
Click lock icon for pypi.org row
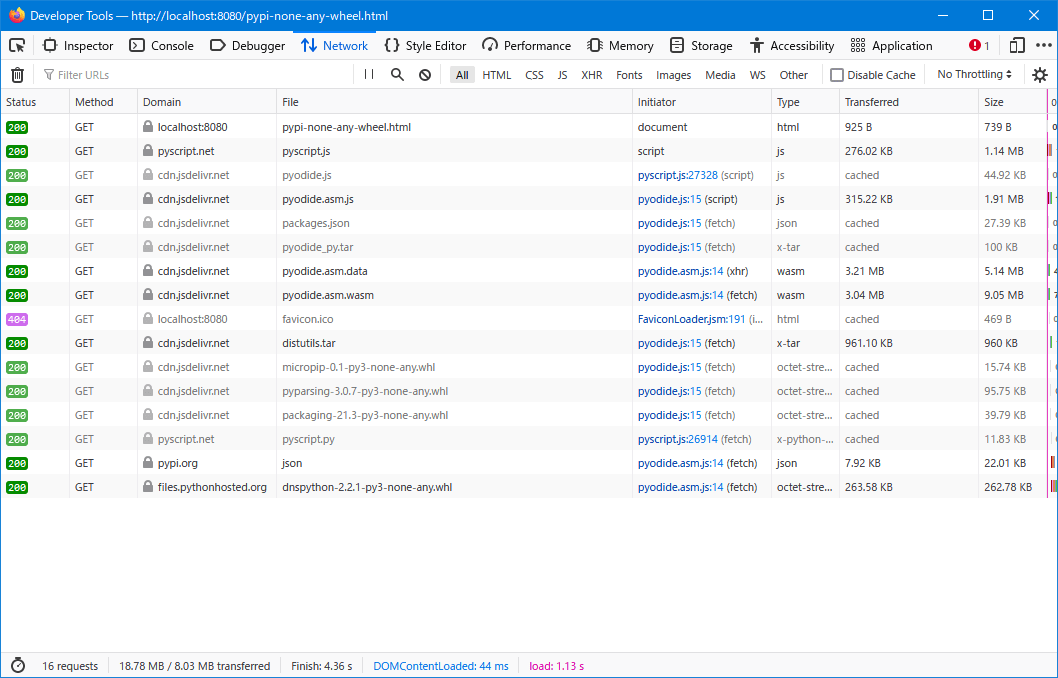click(148, 463)
